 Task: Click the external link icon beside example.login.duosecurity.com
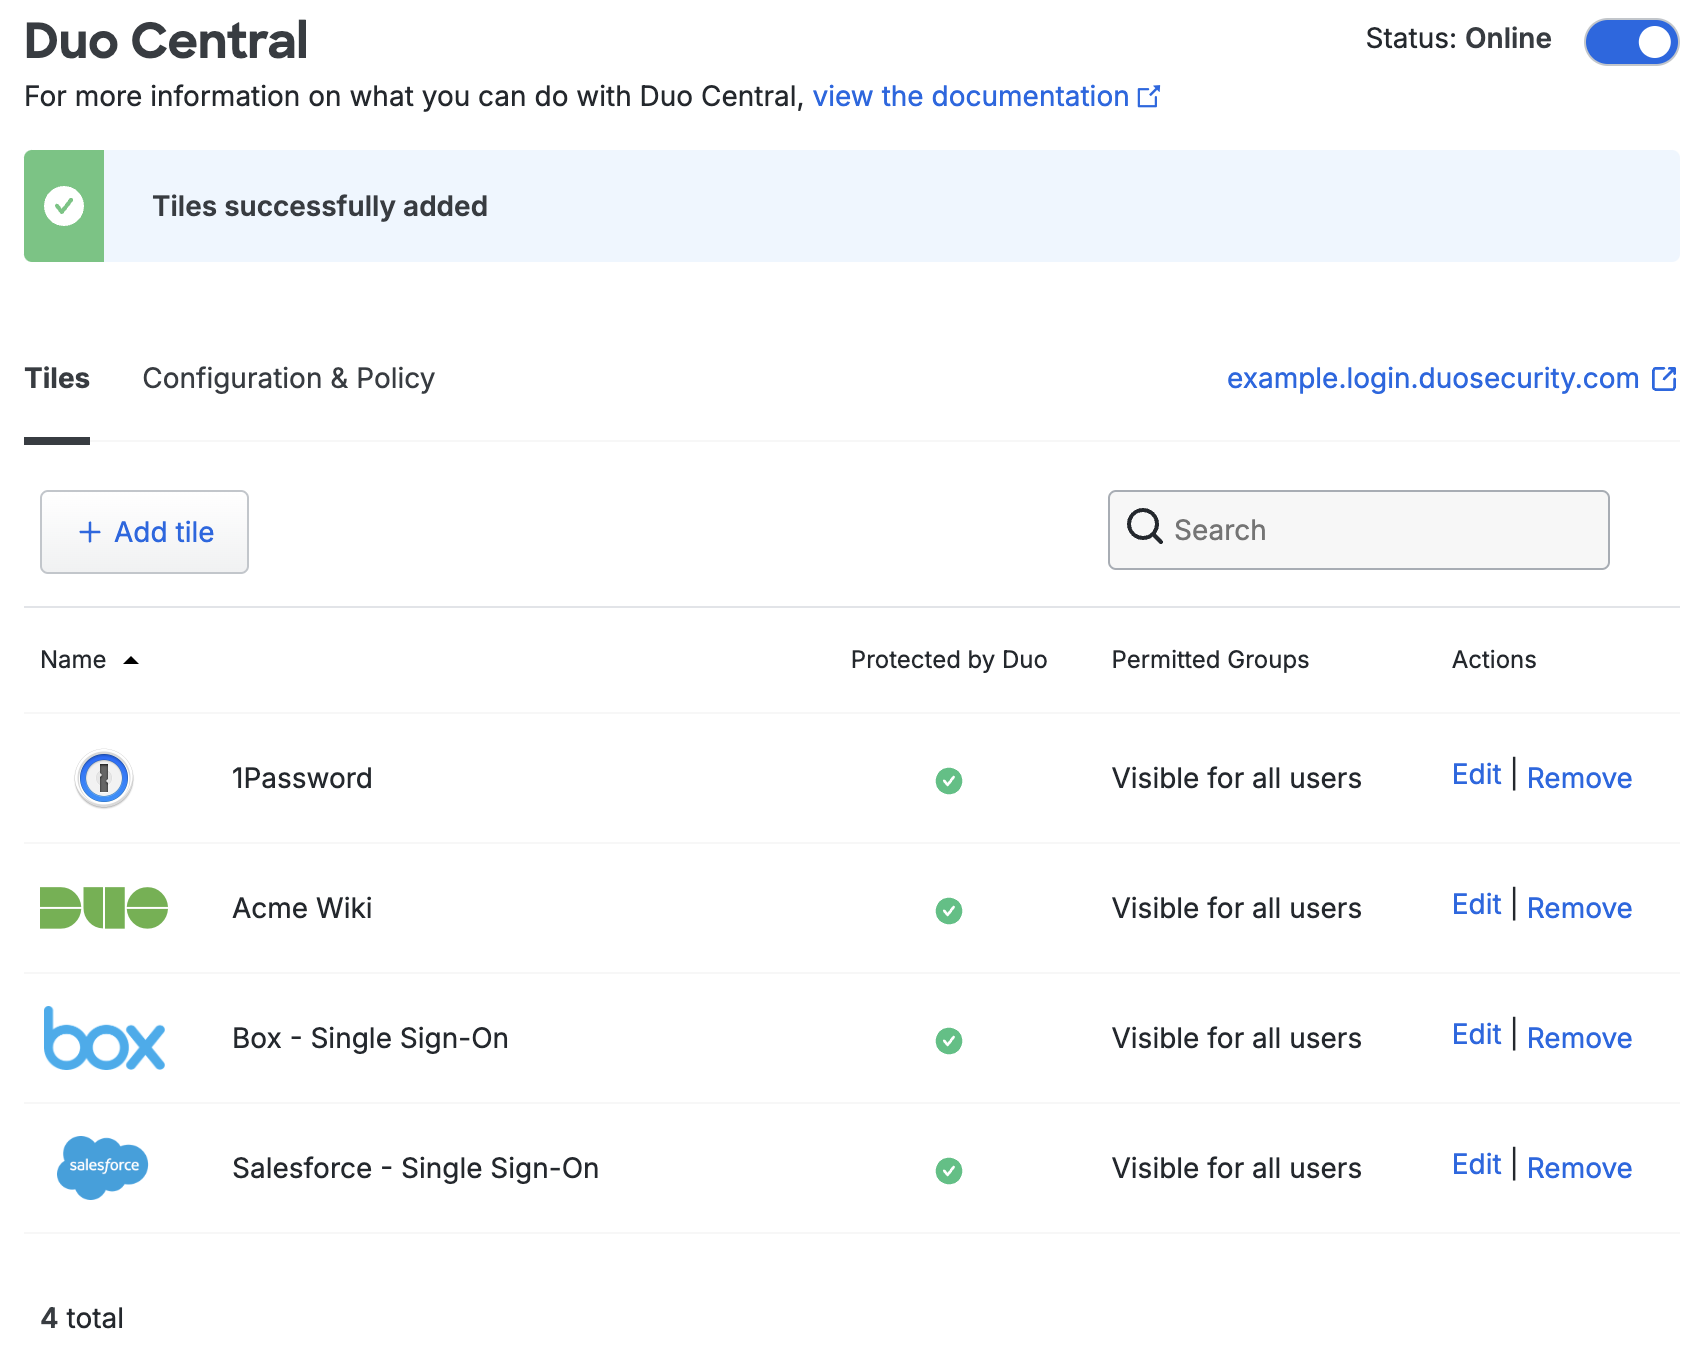coord(1664,378)
